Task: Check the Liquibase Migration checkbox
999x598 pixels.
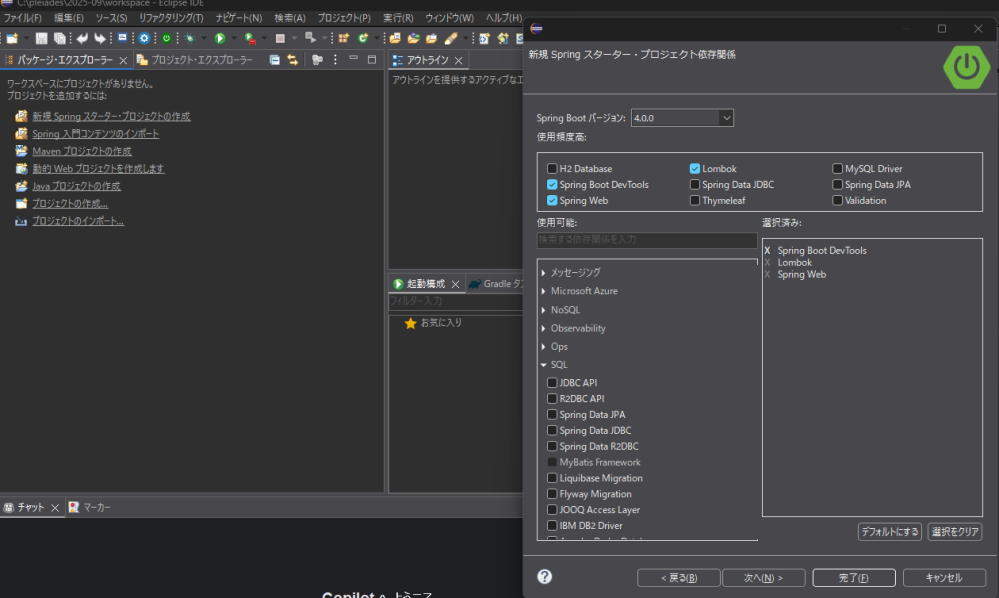Action: point(552,478)
